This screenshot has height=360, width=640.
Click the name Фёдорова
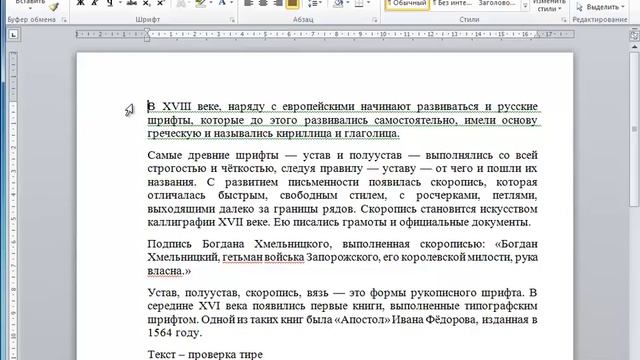(x=451, y=320)
